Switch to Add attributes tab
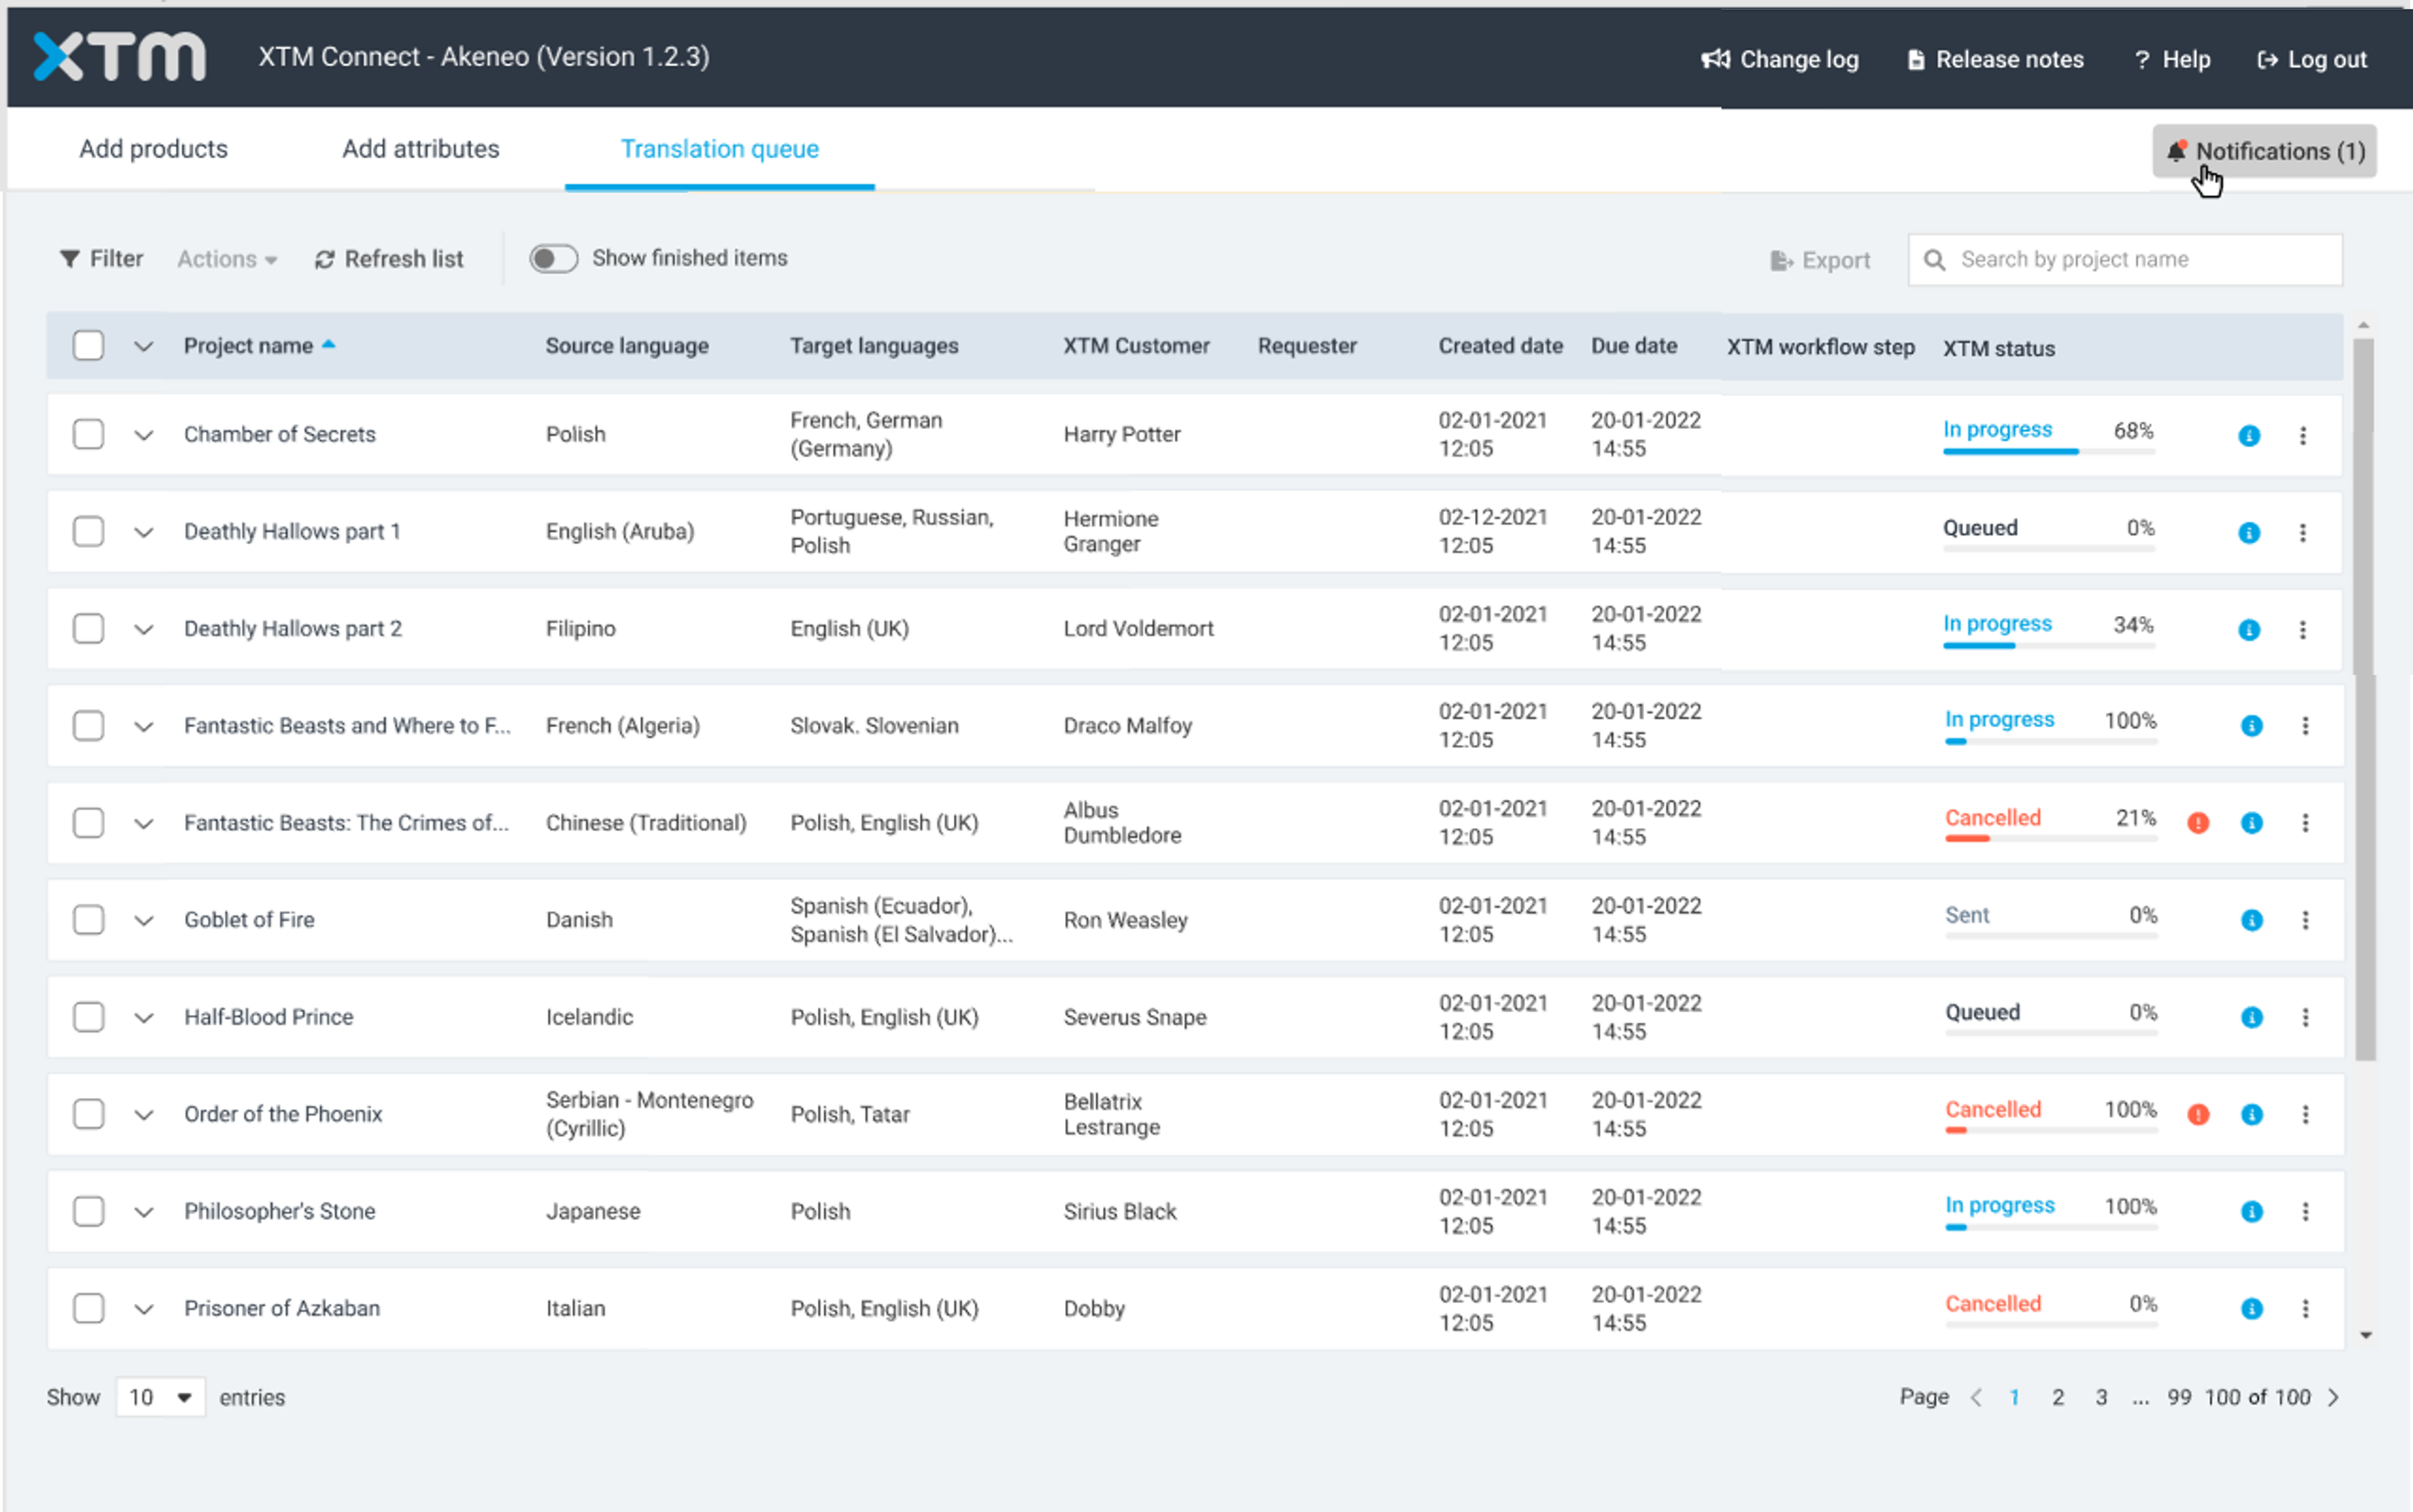2413x1512 pixels. [420, 149]
